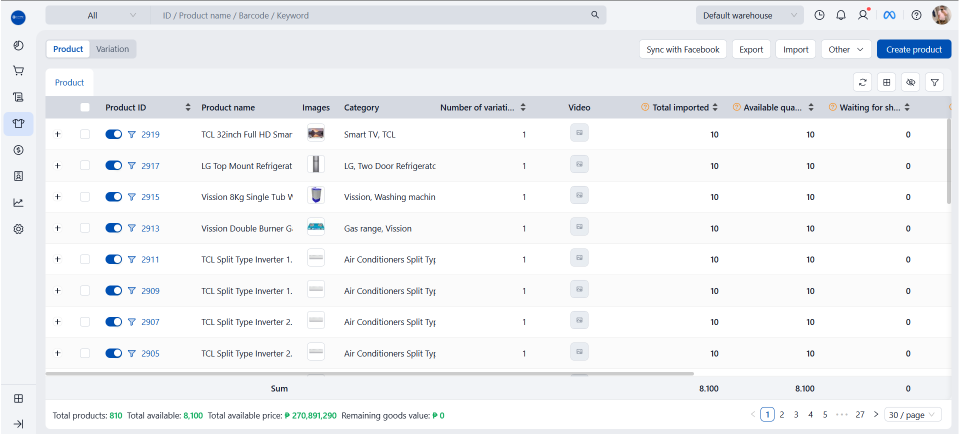Toggle hidden columns eye icon
Image resolution: width=959 pixels, height=434 pixels.
tap(910, 82)
